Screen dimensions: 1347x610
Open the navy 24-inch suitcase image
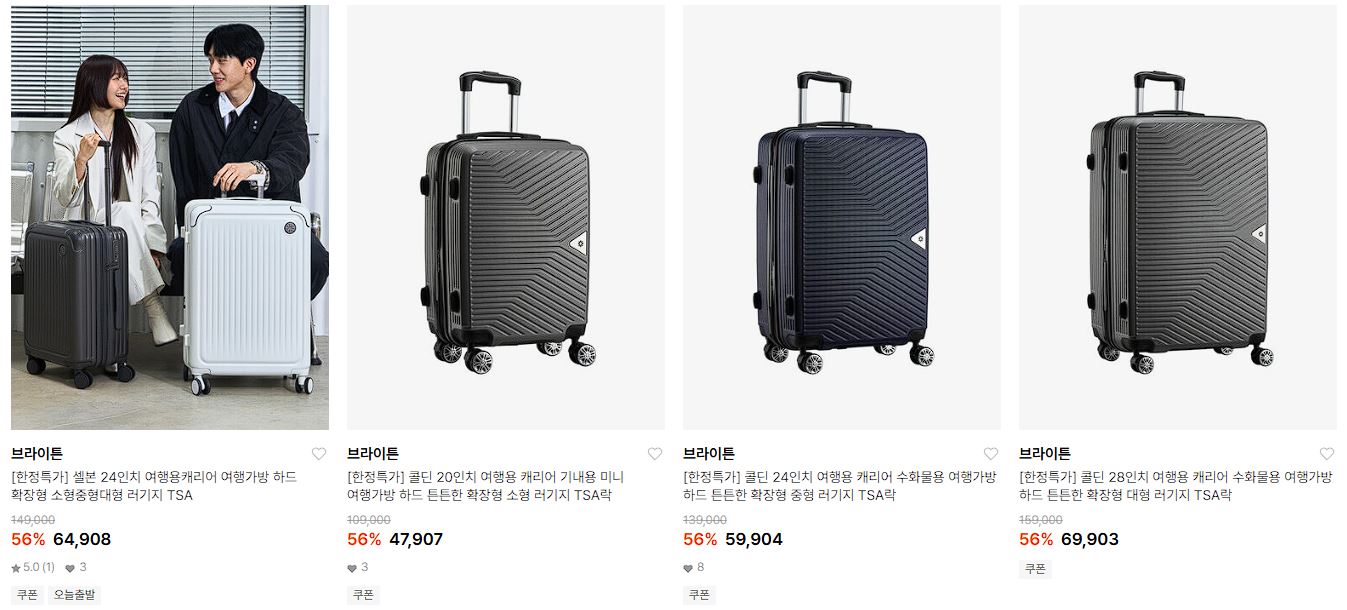(842, 217)
